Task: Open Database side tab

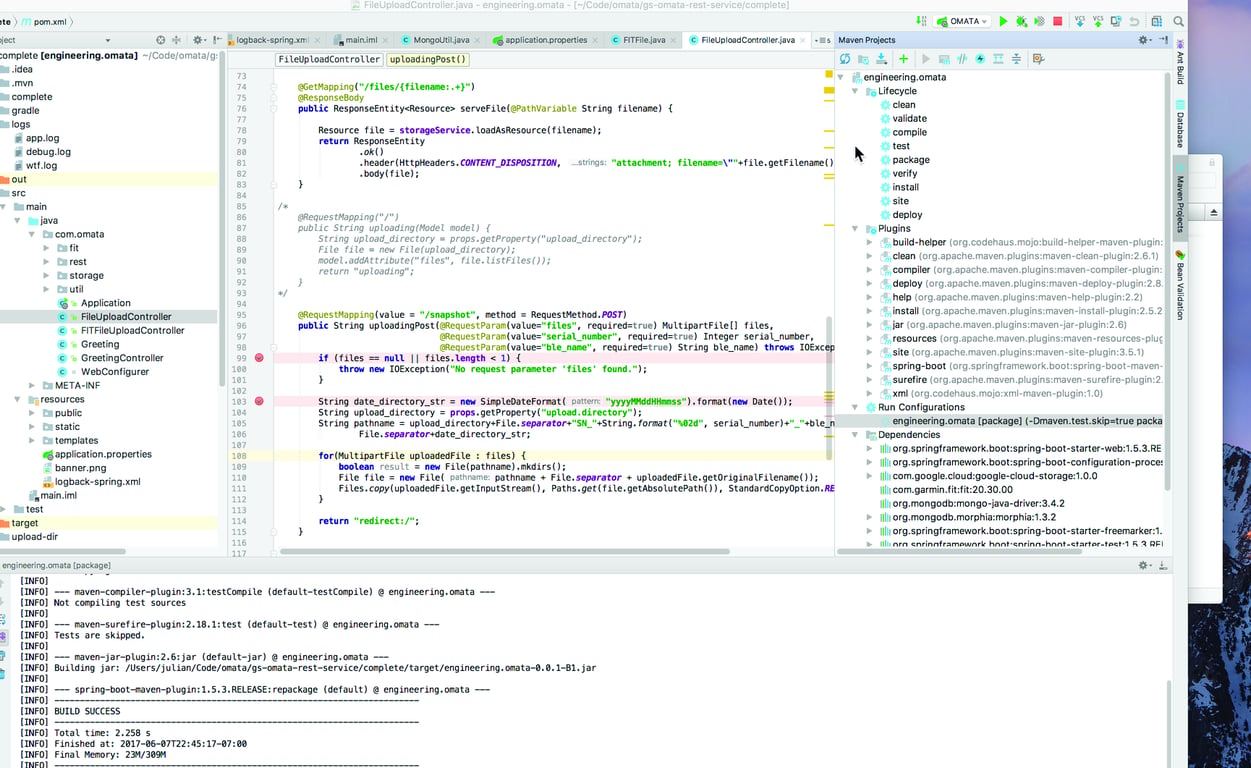Action: [1180, 125]
